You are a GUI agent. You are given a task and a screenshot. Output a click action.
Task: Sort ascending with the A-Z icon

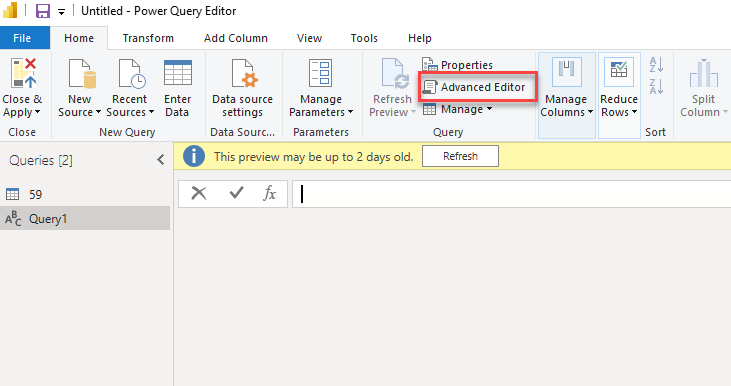pos(656,65)
